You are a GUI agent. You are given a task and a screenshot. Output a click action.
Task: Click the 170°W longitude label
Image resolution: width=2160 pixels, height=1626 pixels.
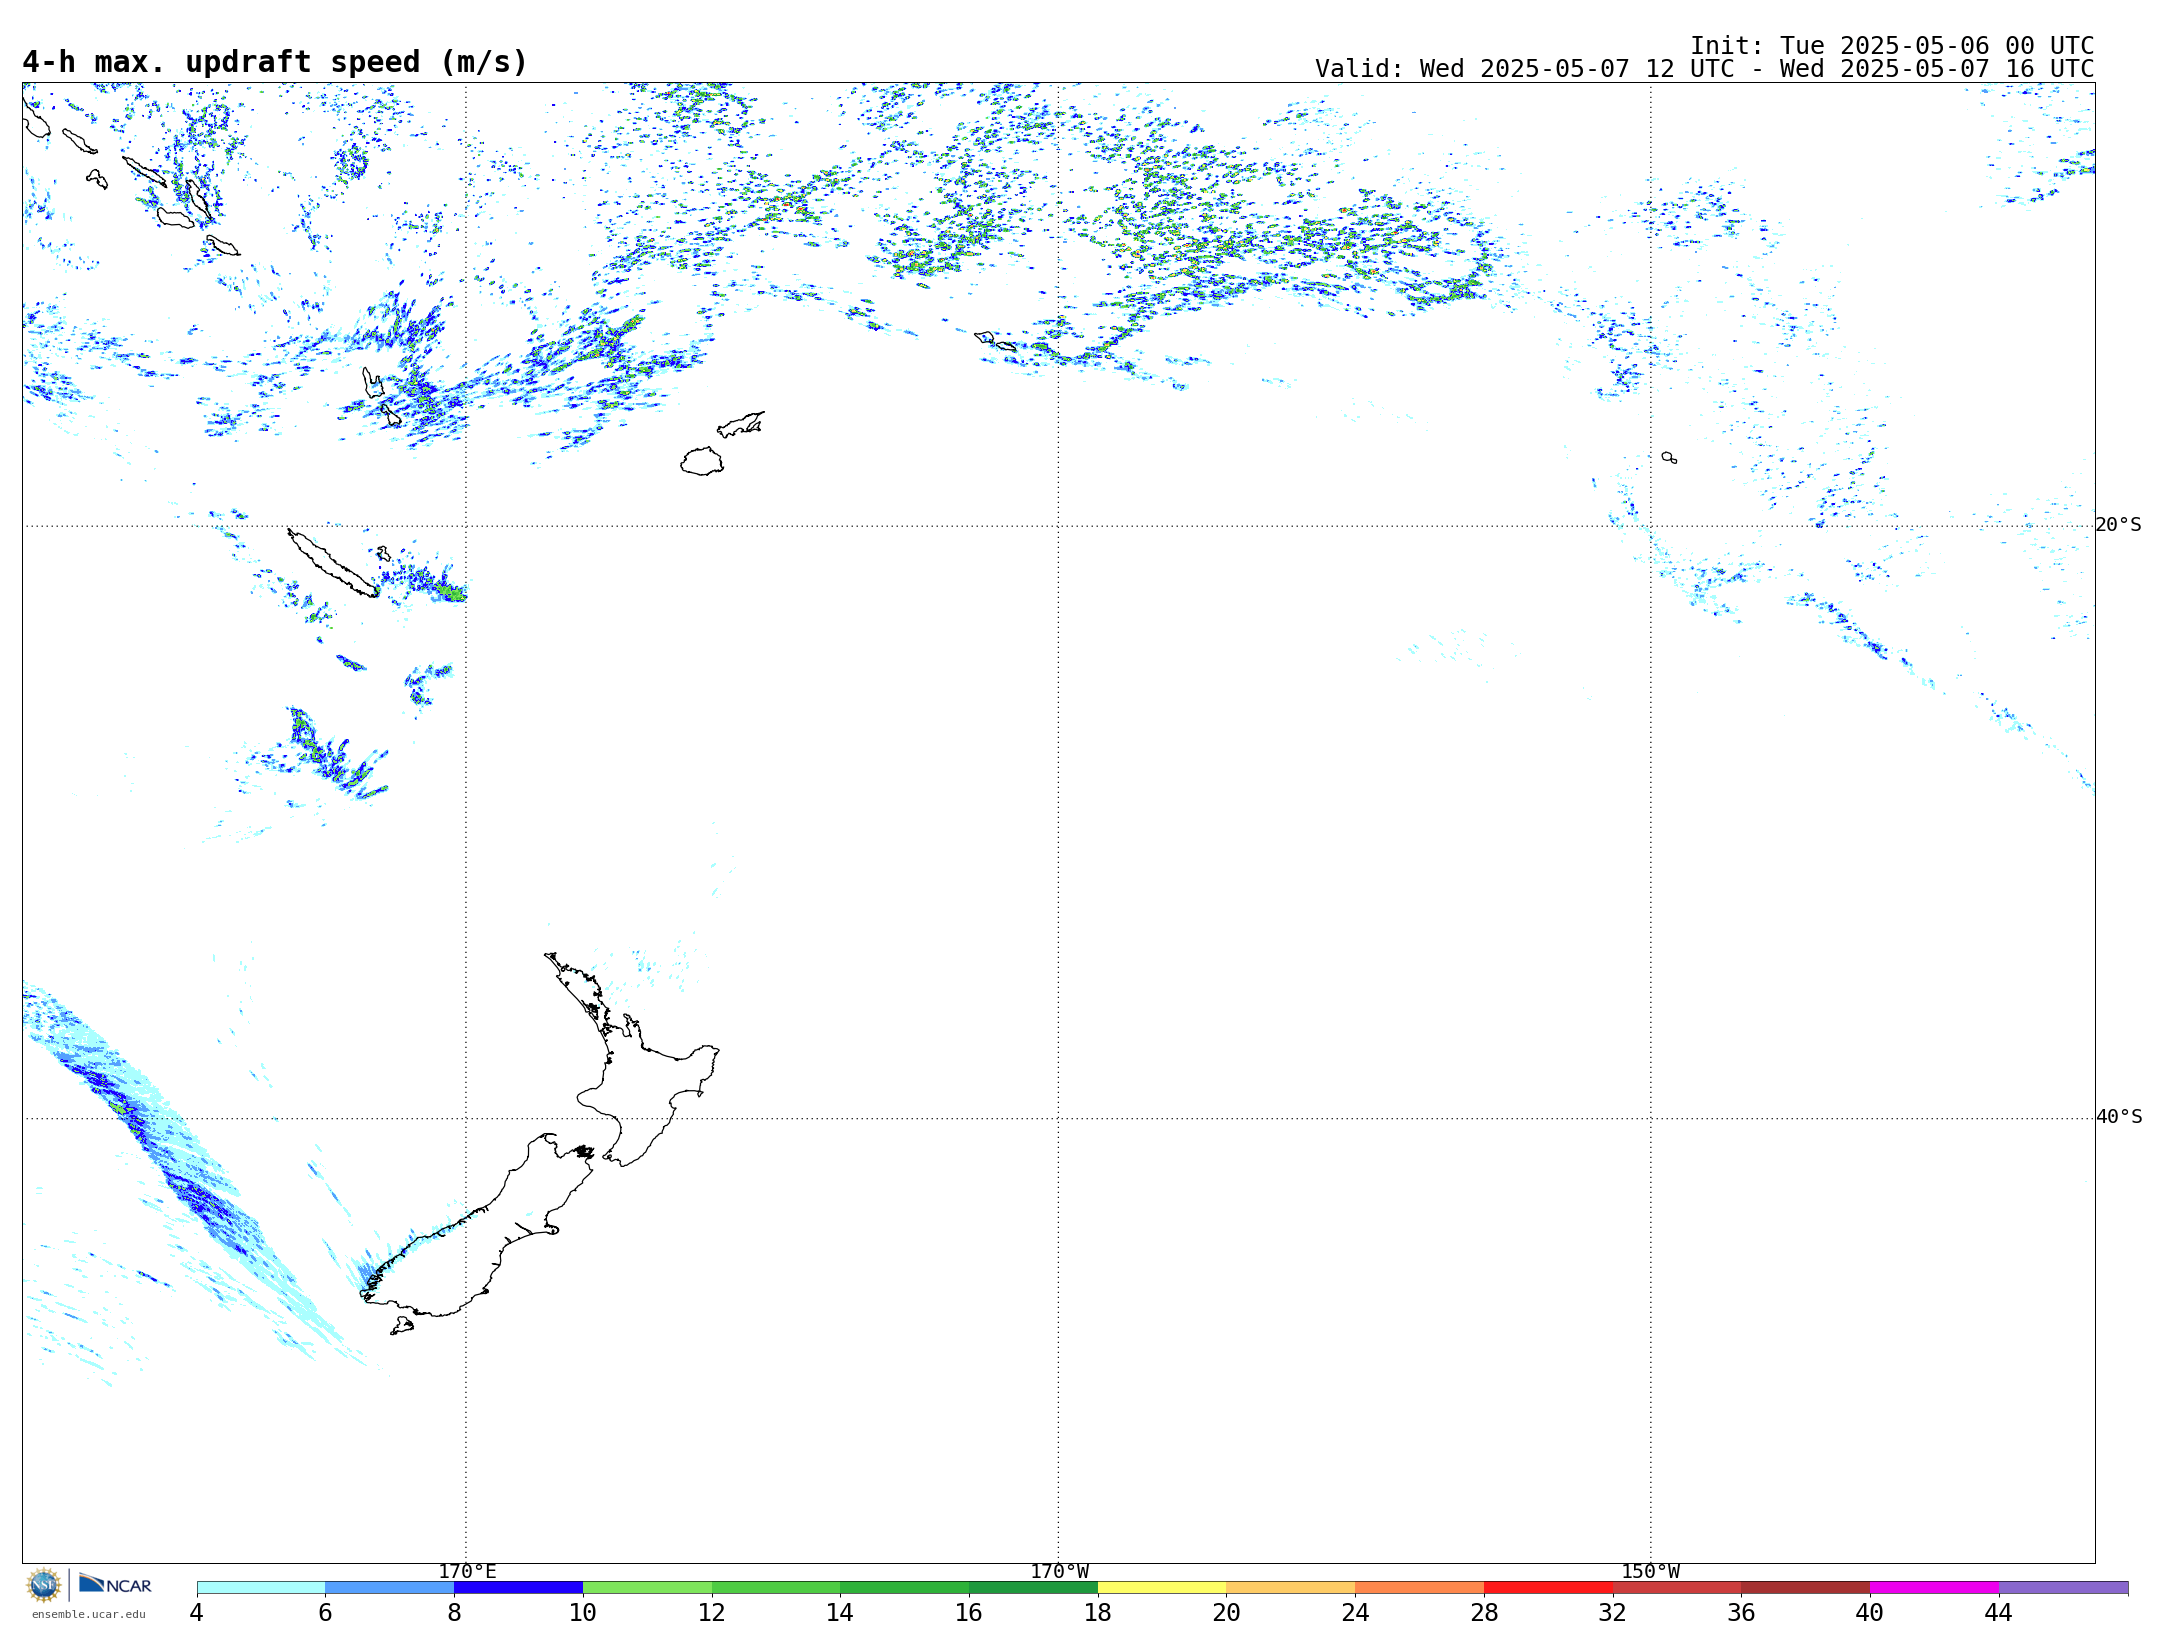point(1060,1572)
